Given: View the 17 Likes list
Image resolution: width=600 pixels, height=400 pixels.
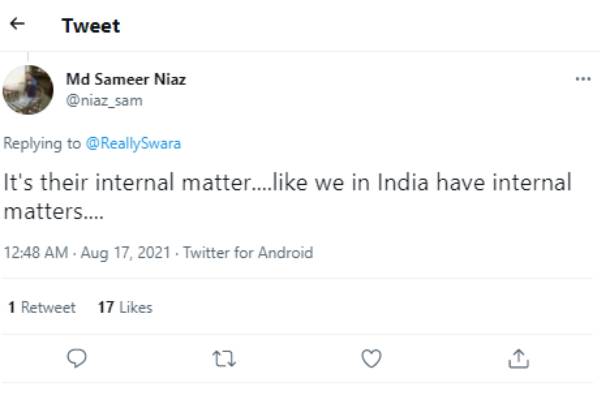Looking at the screenshot, I should click(125, 307).
